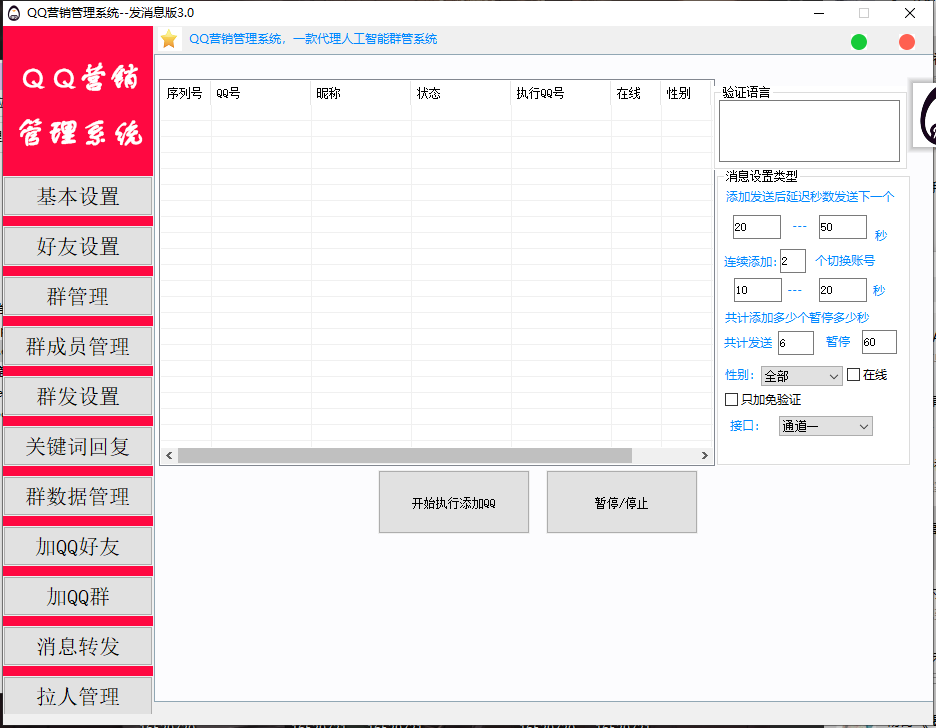The image size is (936, 728).
Task: Click 暂停/停止 button
Action: (x=621, y=502)
